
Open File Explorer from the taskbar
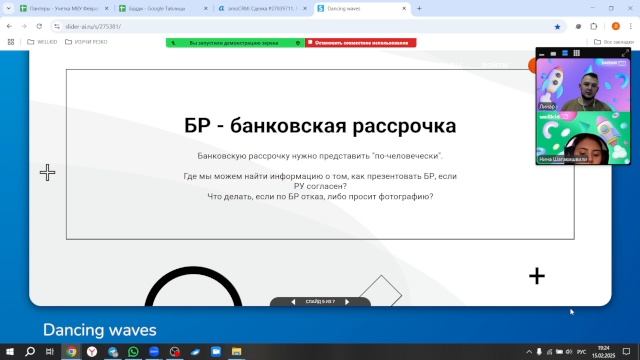pos(236,351)
